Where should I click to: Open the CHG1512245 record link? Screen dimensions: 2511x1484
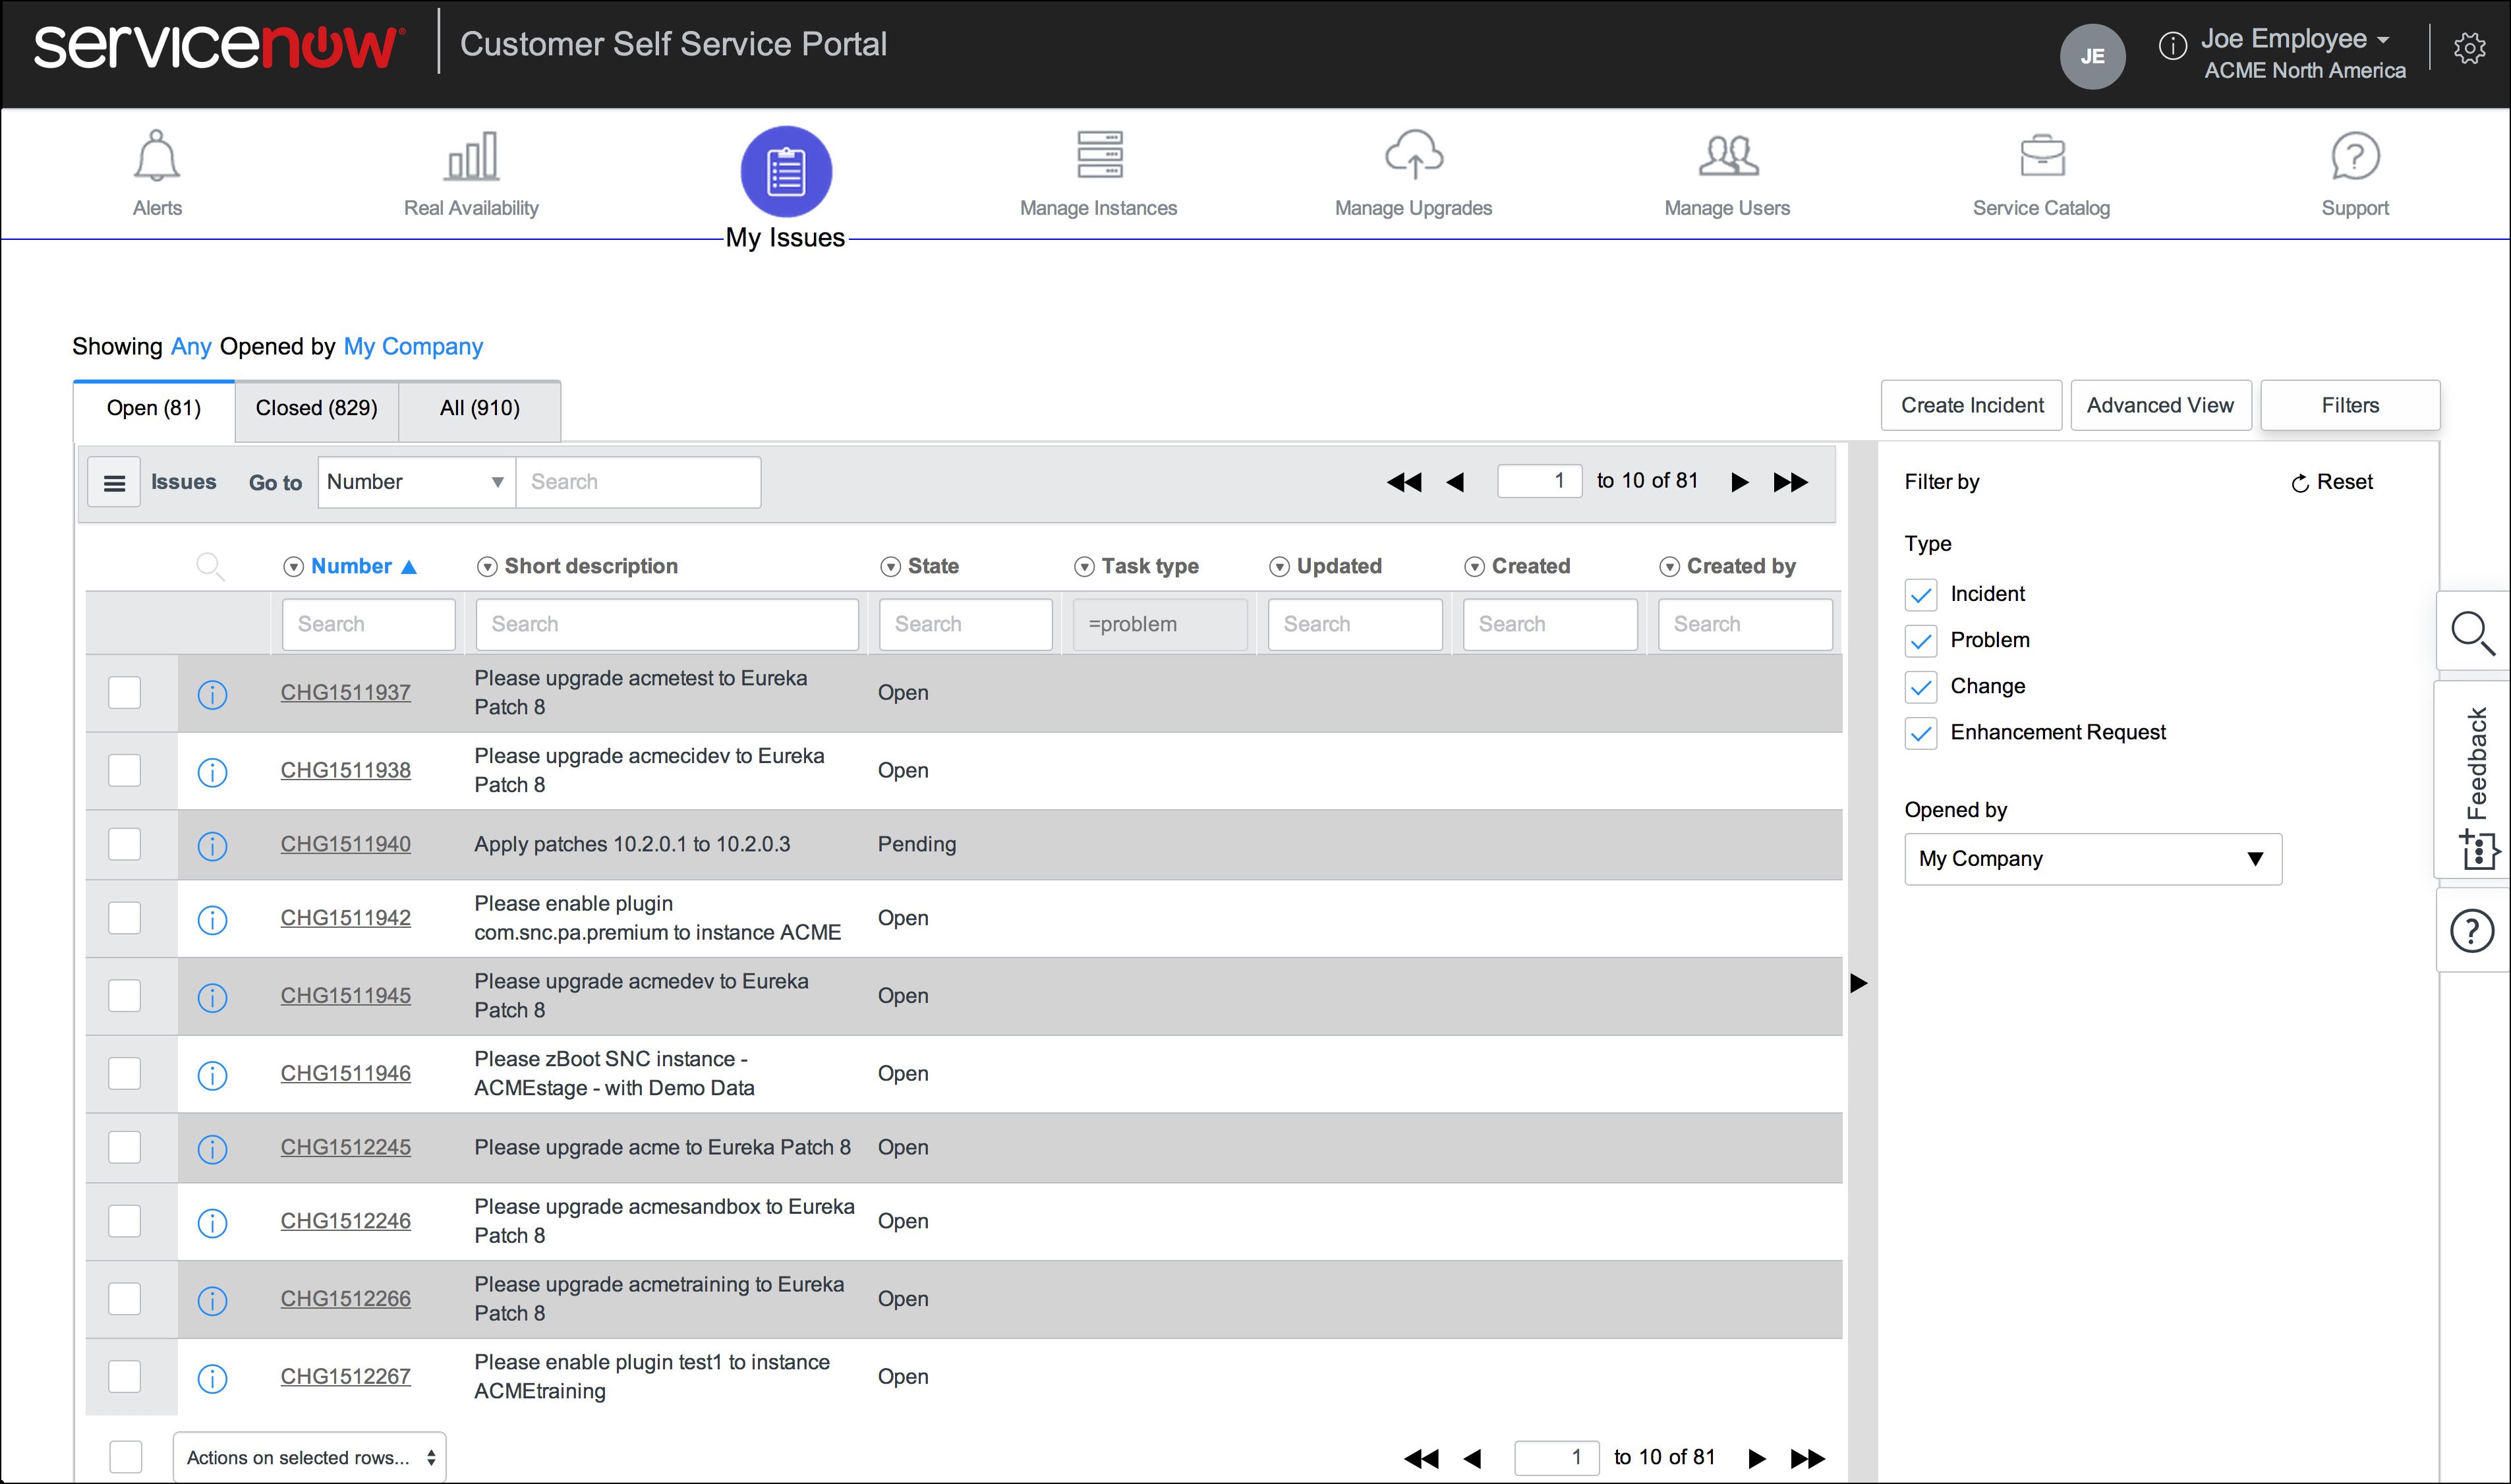[x=345, y=1147]
